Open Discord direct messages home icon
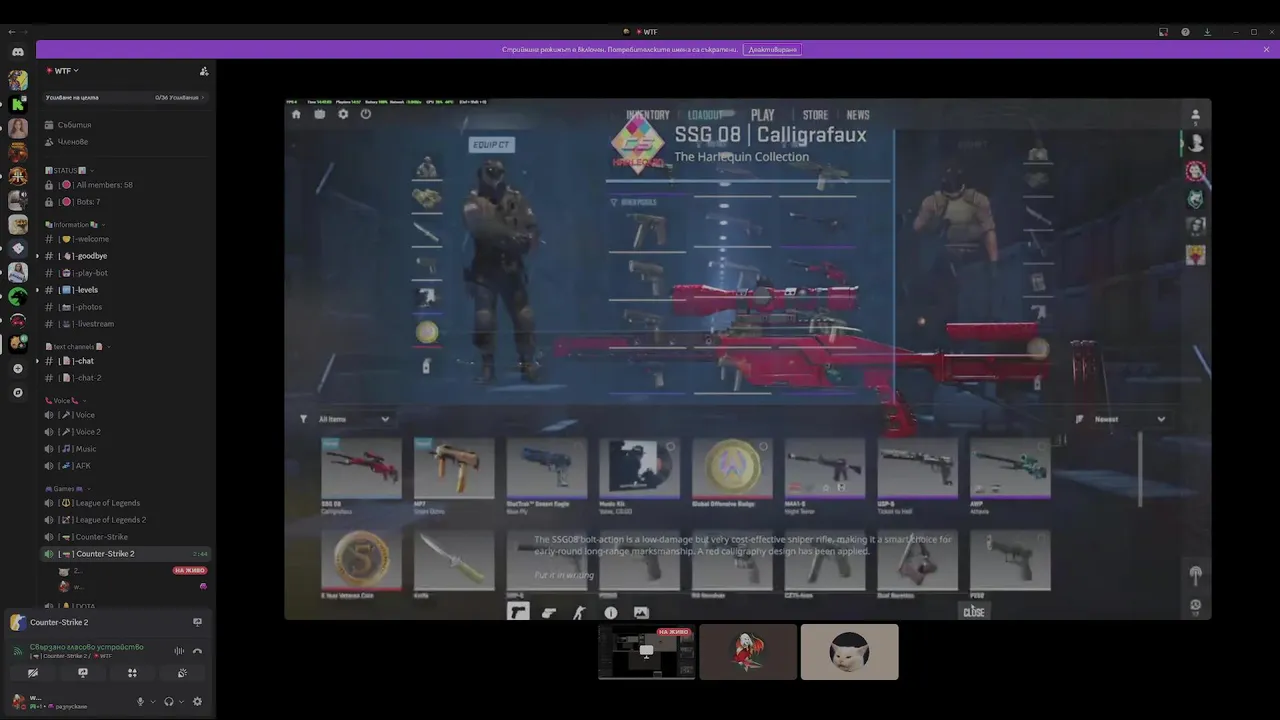 coord(18,51)
